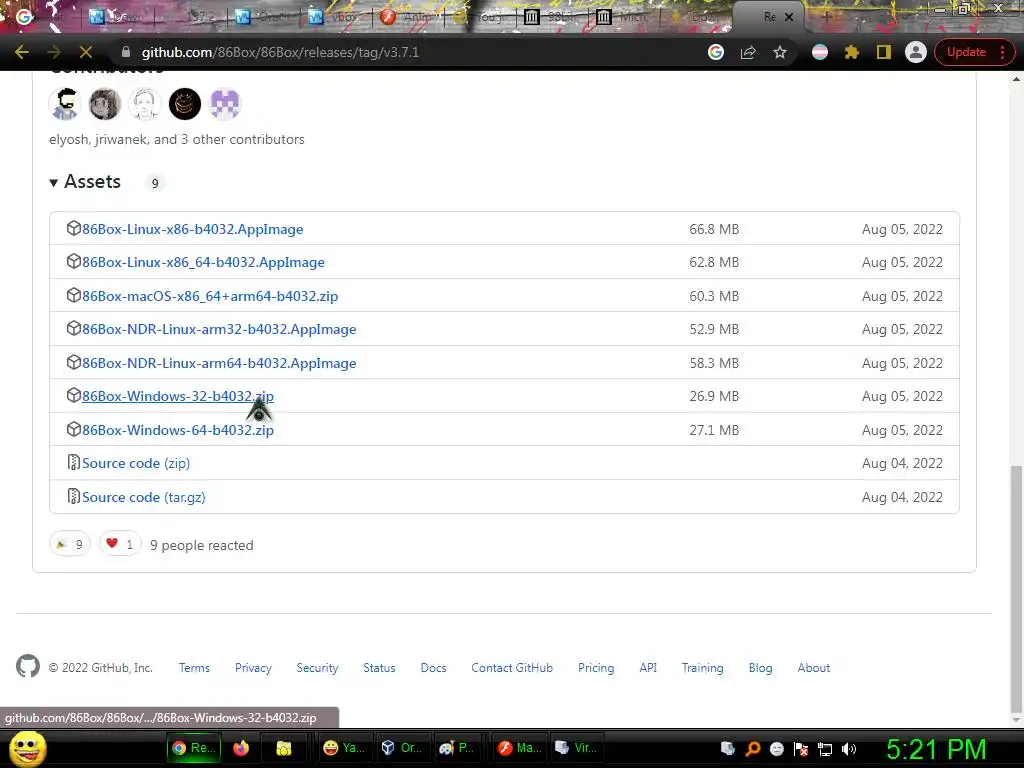Focus the github.com address bar

405,52
